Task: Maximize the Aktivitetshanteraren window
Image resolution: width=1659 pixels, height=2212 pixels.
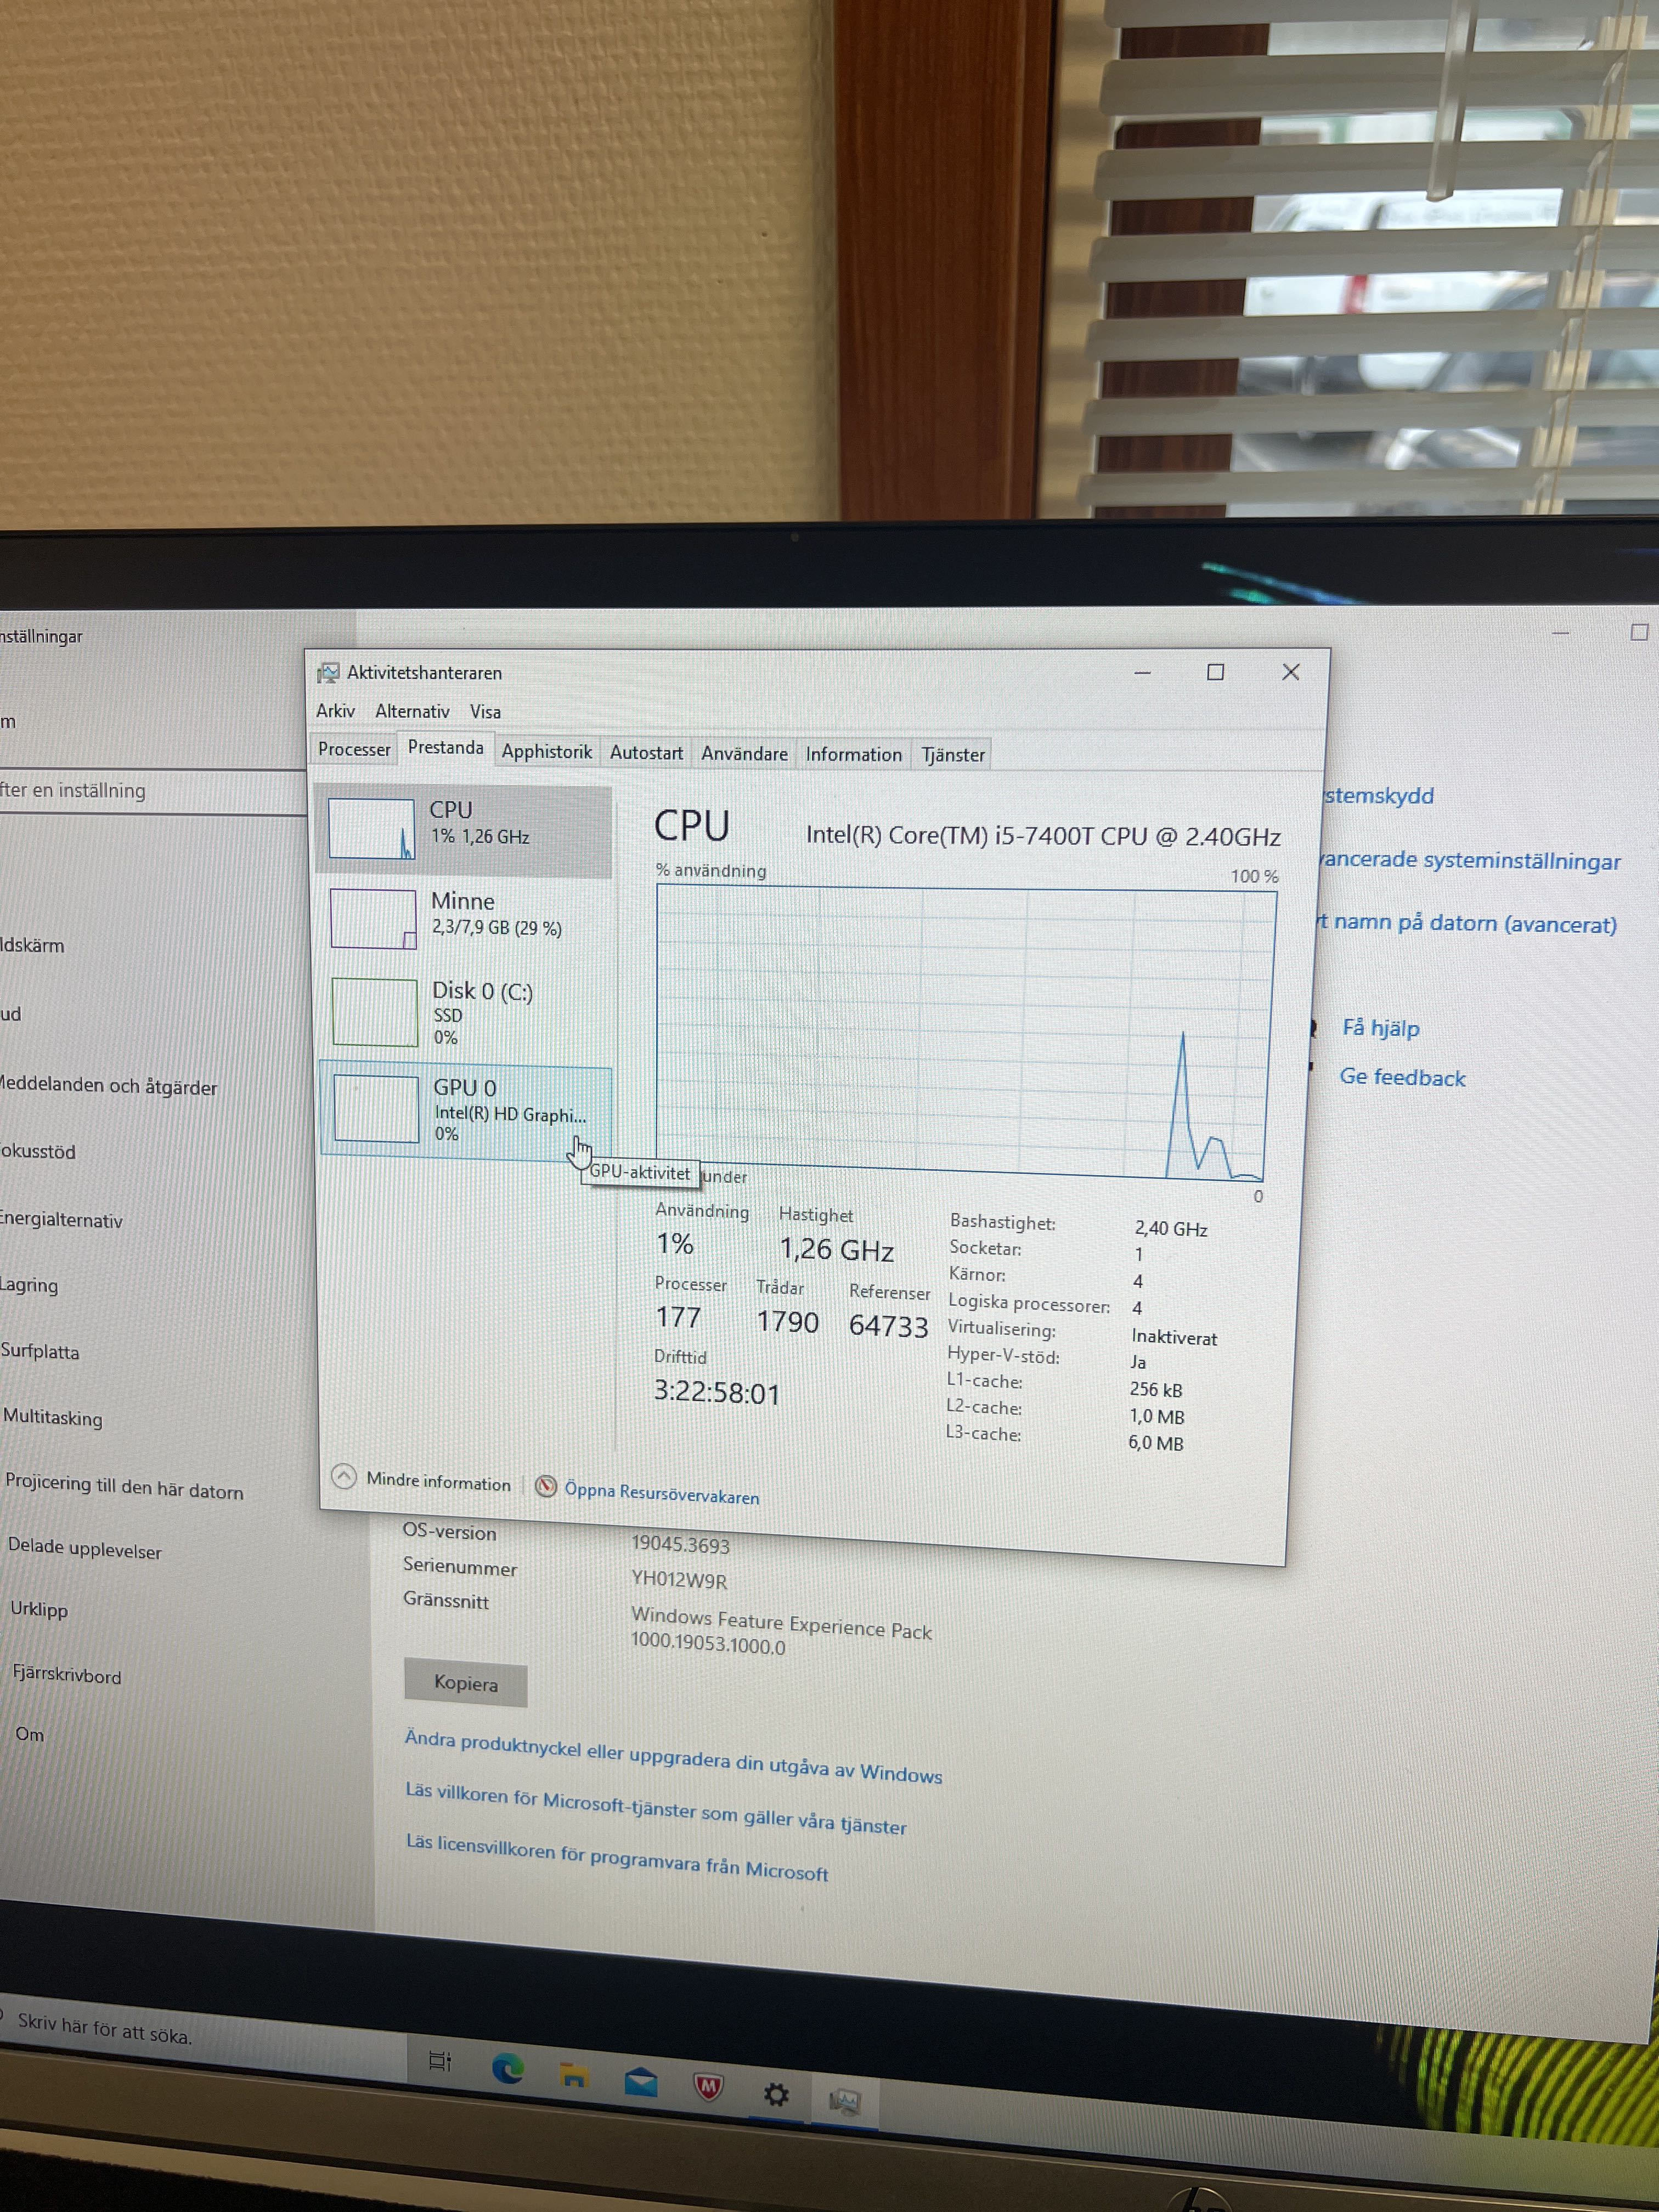Action: coord(1215,672)
